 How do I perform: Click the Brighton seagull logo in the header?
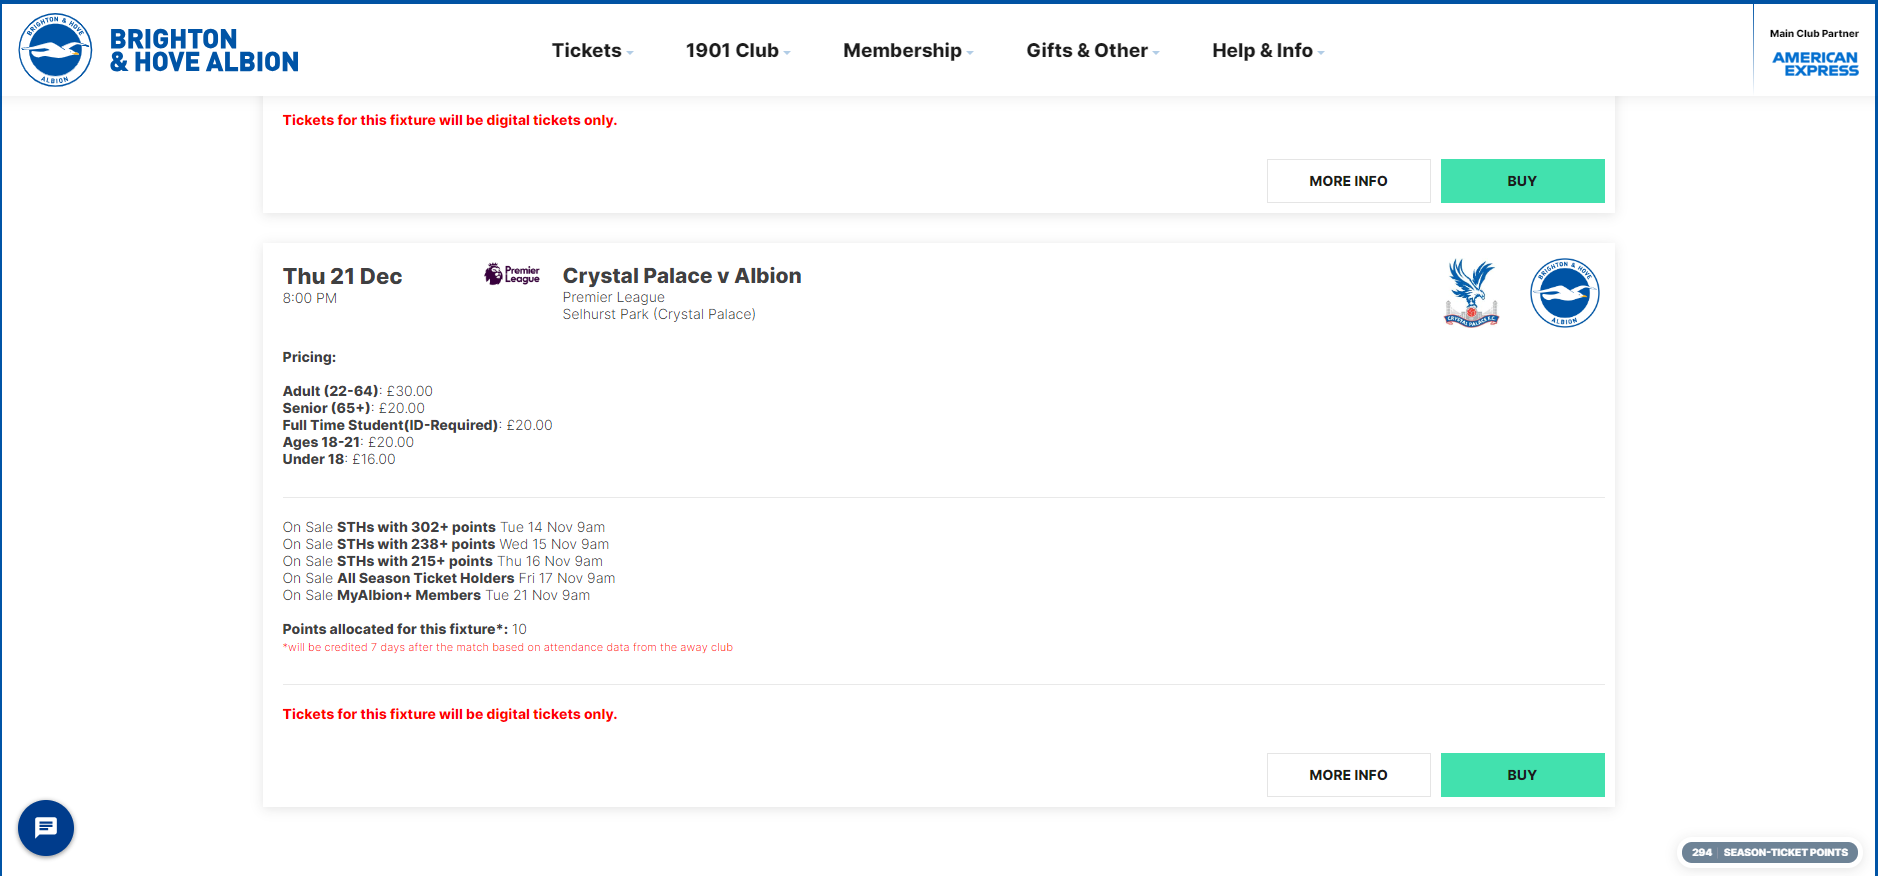click(55, 50)
